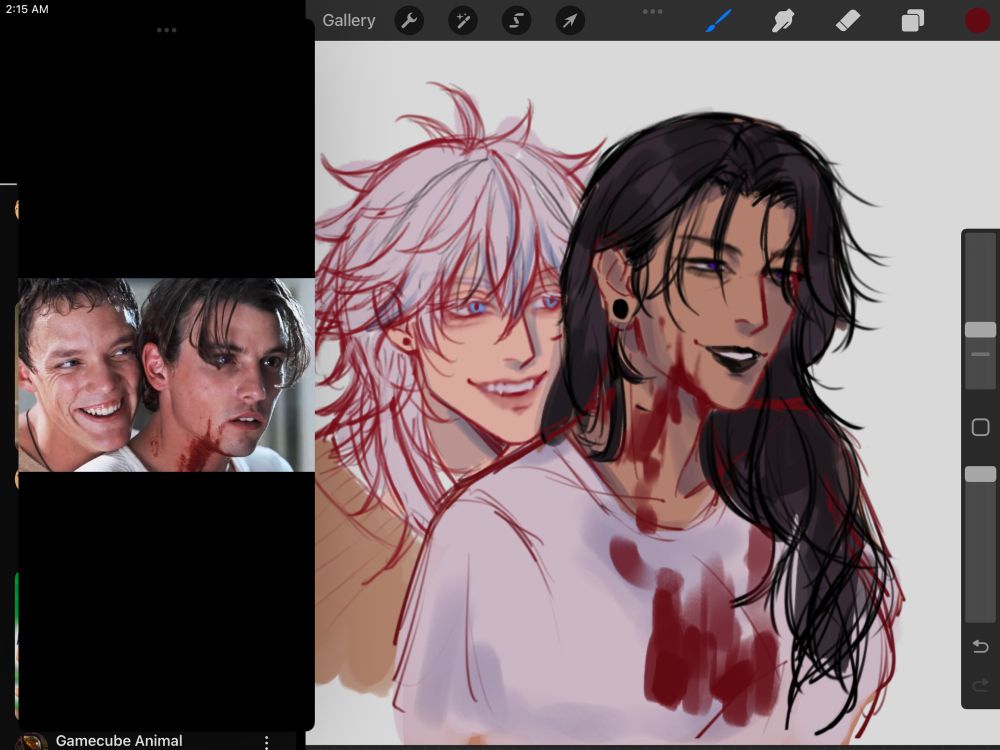Open the reference photo of two men
Image resolution: width=1000 pixels, height=750 pixels.
(166, 375)
